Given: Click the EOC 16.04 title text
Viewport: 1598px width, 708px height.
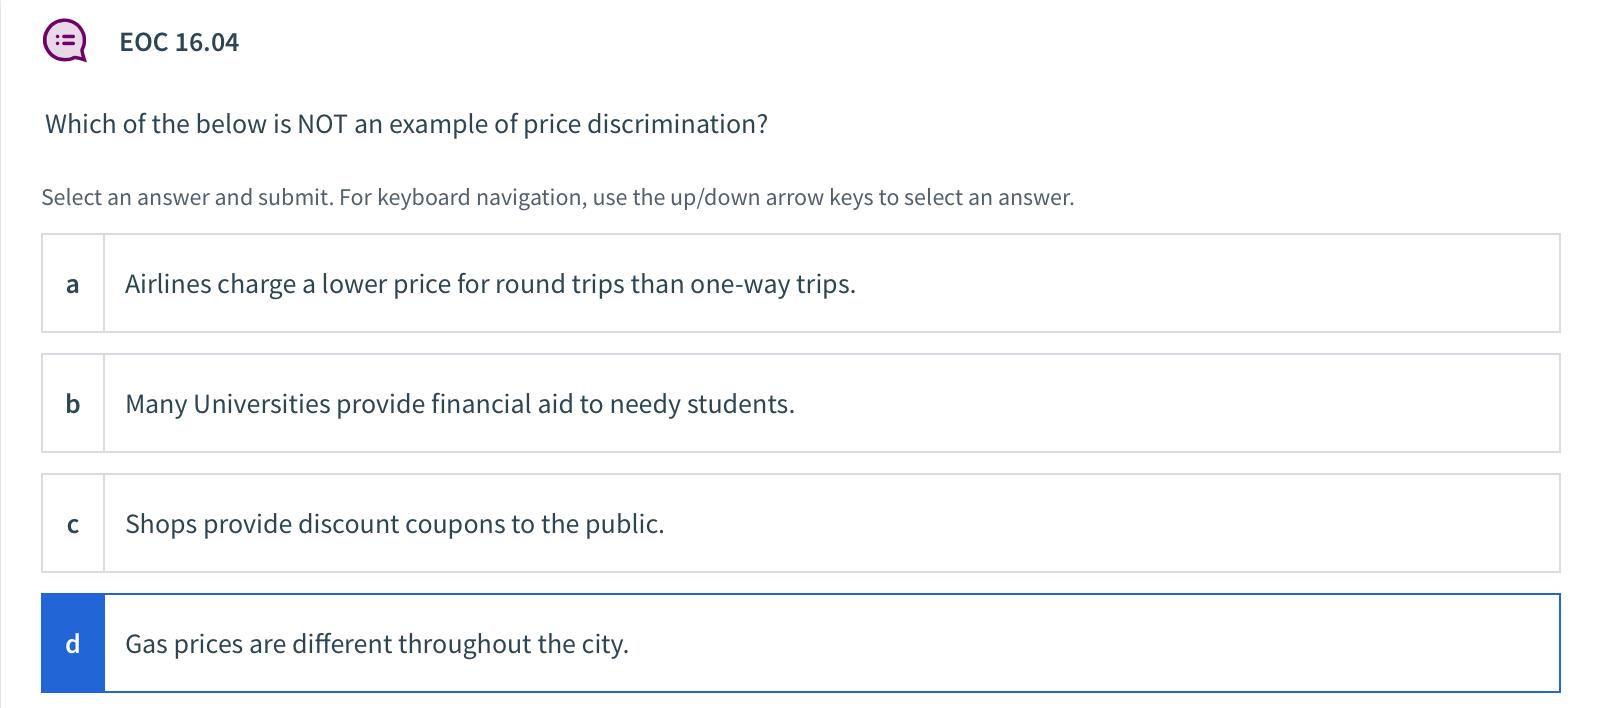Looking at the screenshot, I should (177, 42).
